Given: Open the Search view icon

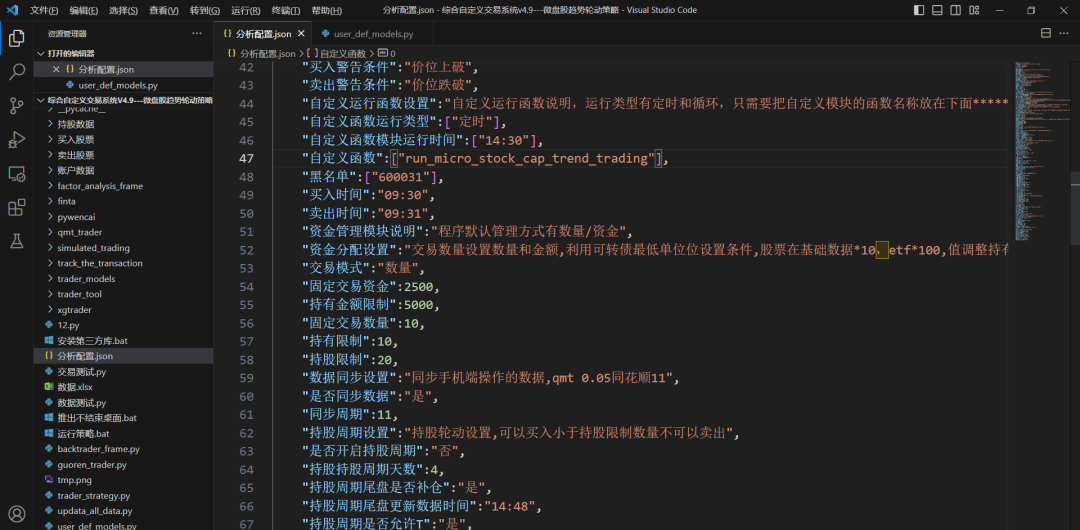Looking at the screenshot, I should tap(17, 72).
